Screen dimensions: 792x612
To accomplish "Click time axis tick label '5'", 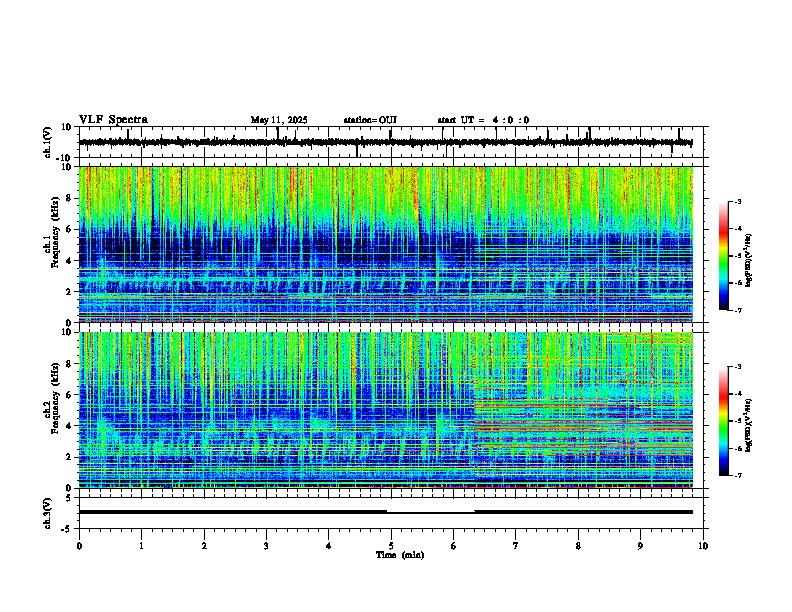I will [x=391, y=546].
